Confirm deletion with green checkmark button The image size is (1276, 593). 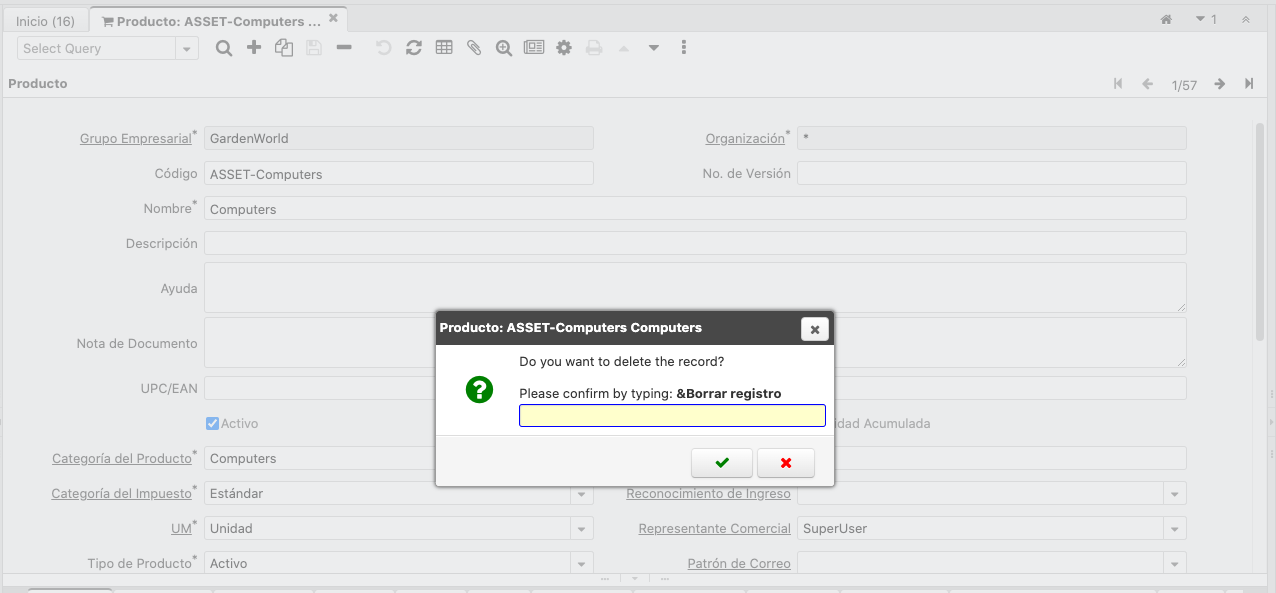pos(721,463)
